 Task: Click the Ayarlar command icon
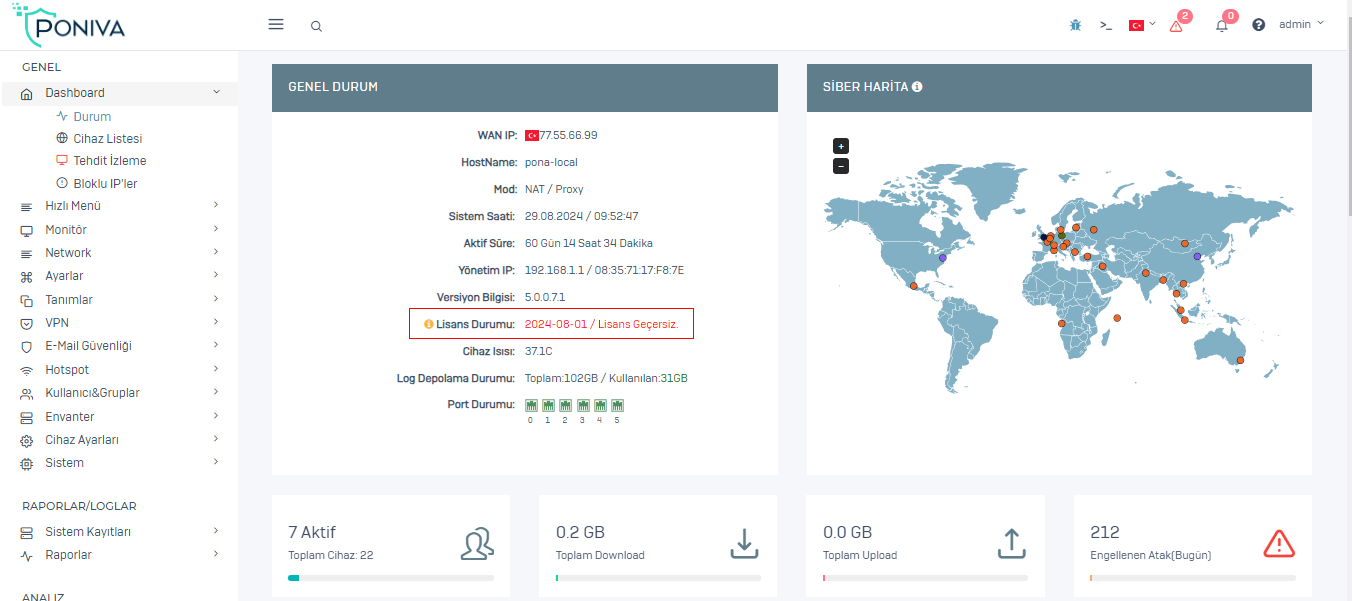coord(27,277)
